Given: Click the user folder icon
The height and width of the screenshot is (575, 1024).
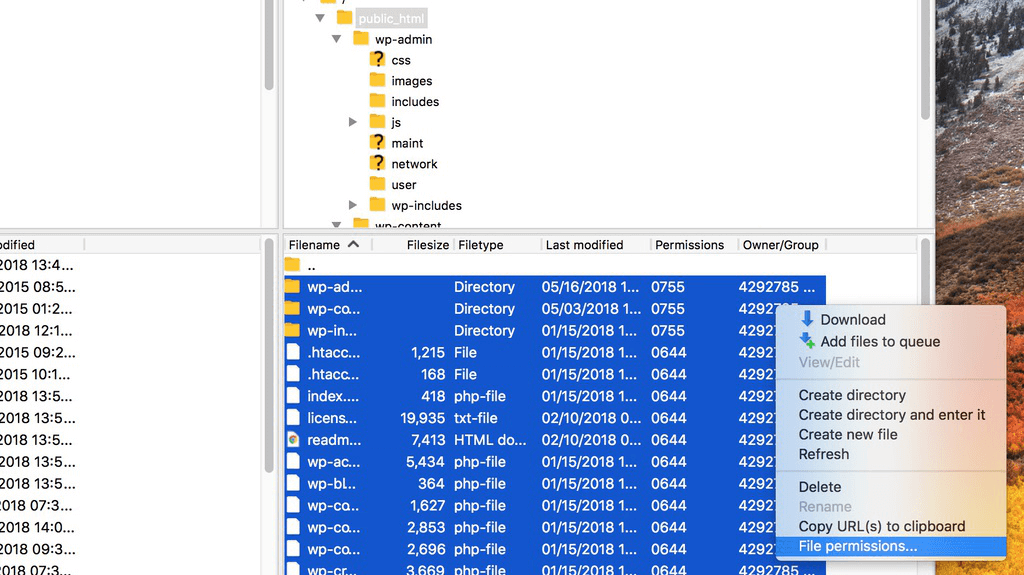Looking at the screenshot, I should click(377, 184).
